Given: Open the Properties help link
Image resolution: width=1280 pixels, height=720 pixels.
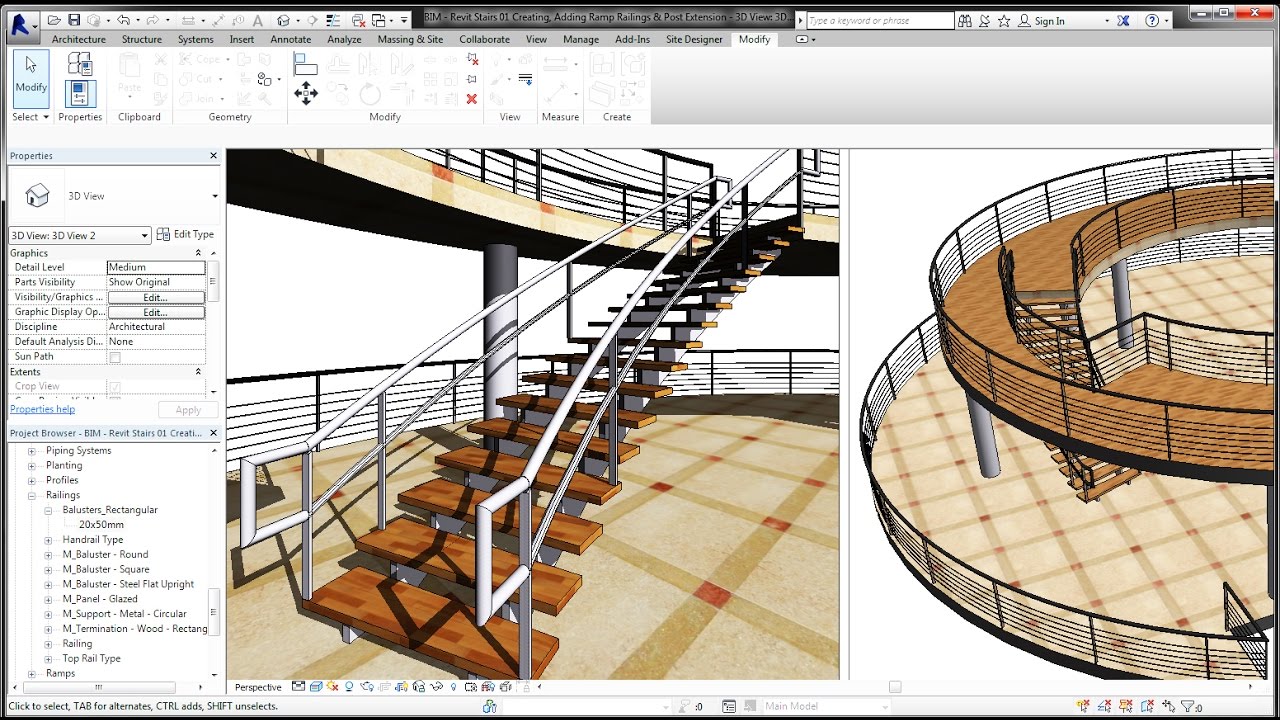Looking at the screenshot, I should click(42, 409).
